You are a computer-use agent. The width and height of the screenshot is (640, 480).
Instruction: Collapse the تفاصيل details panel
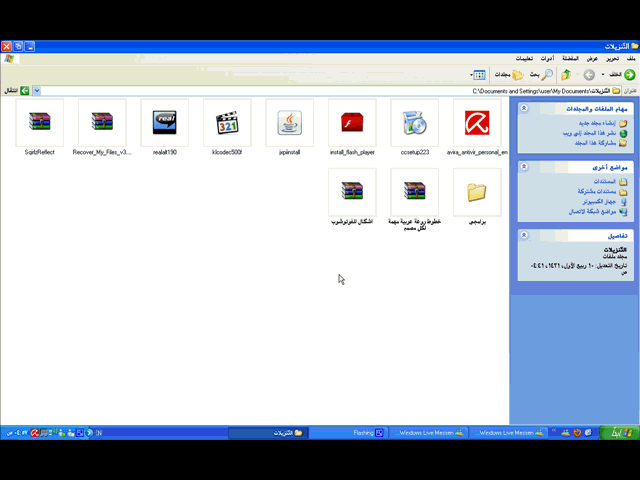[x=524, y=235]
